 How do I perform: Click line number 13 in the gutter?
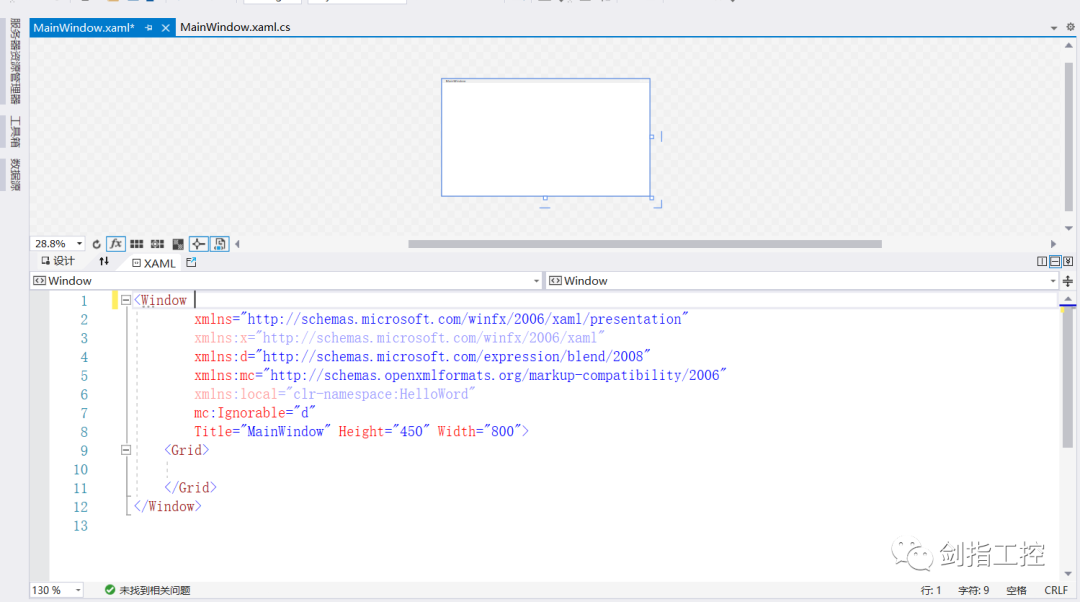point(81,526)
